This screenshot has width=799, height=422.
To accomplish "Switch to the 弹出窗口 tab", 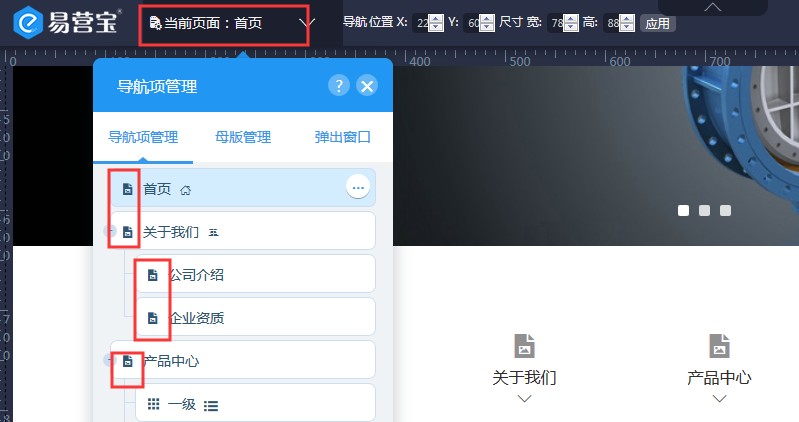I will (x=342, y=137).
